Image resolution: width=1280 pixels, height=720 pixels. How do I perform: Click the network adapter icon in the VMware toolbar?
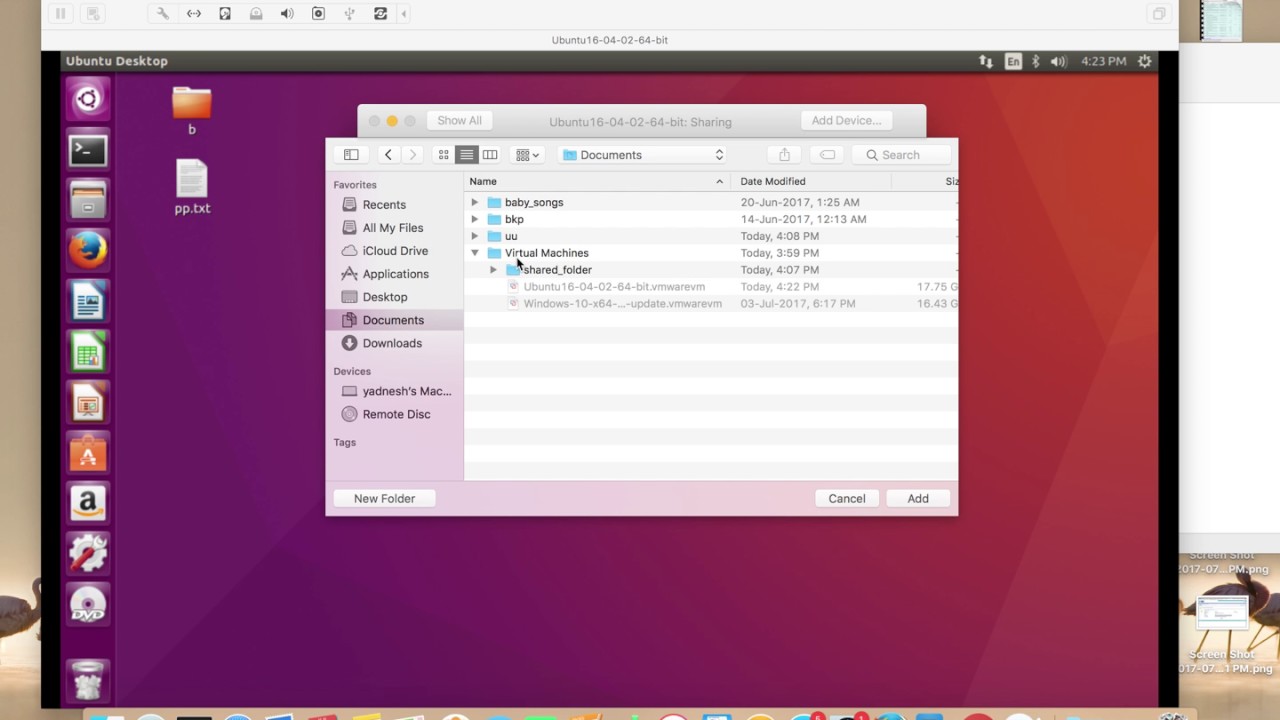194,14
